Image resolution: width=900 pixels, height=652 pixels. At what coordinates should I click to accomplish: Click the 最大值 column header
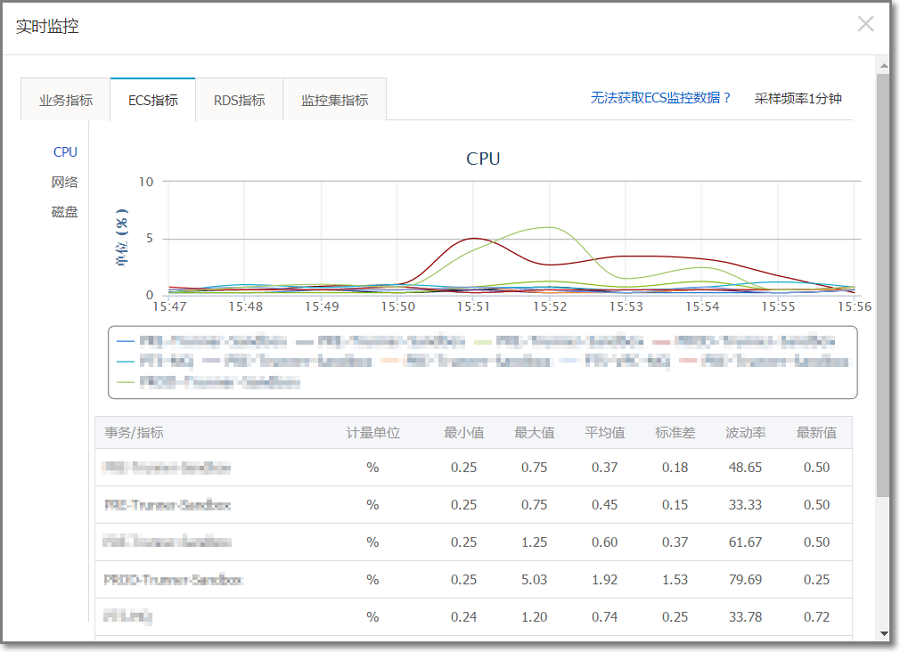click(534, 432)
